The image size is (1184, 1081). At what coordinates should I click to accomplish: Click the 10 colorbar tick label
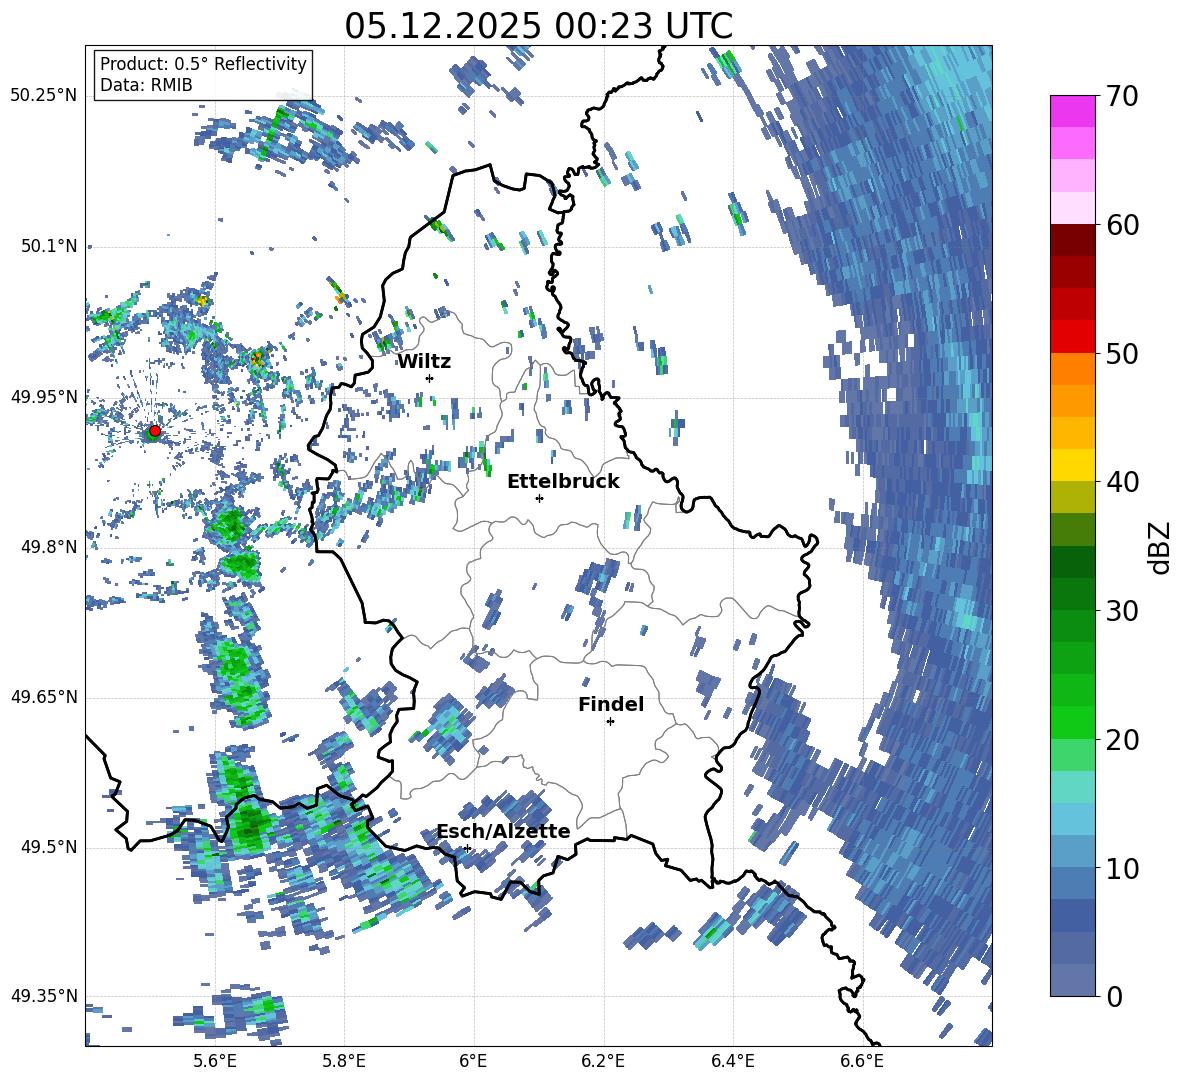1122,868
